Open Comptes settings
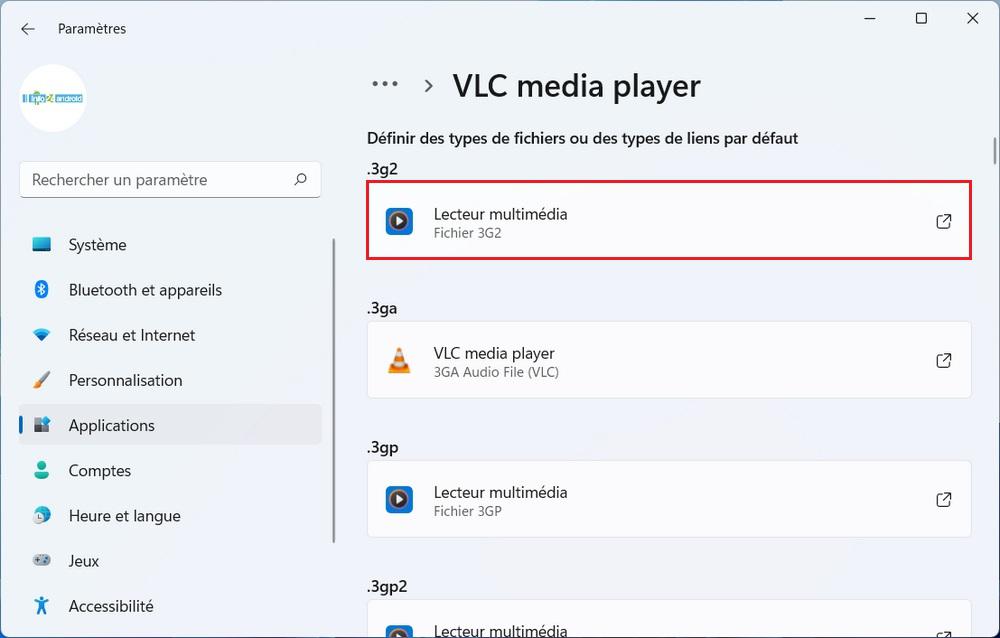The image size is (1000, 638). [170, 471]
